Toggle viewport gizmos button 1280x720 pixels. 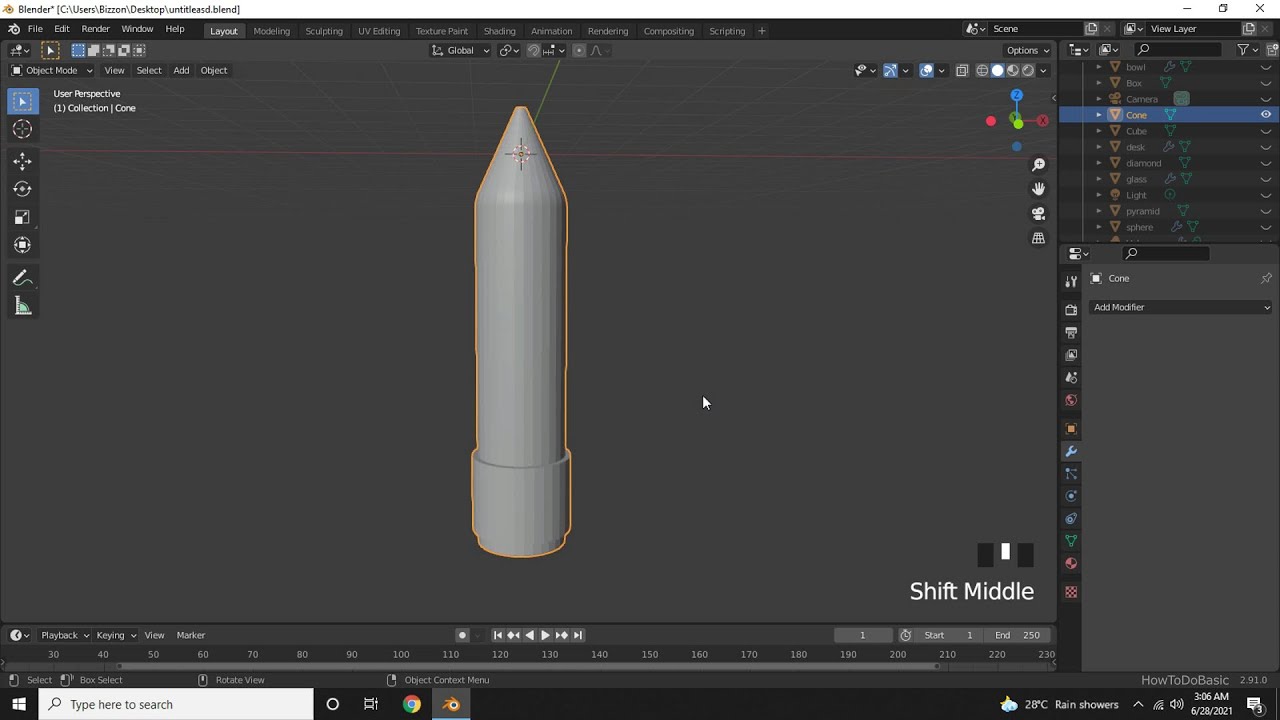pos(890,70)
